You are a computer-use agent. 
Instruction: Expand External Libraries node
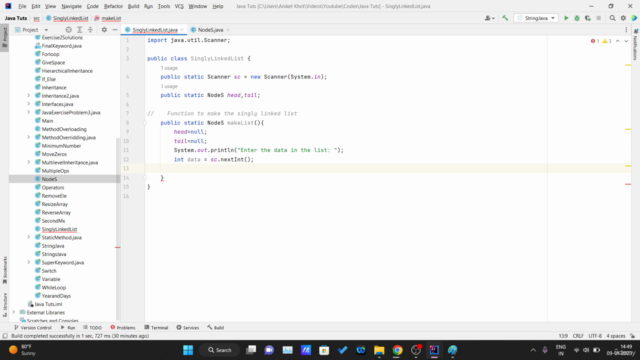coord(14,312)
